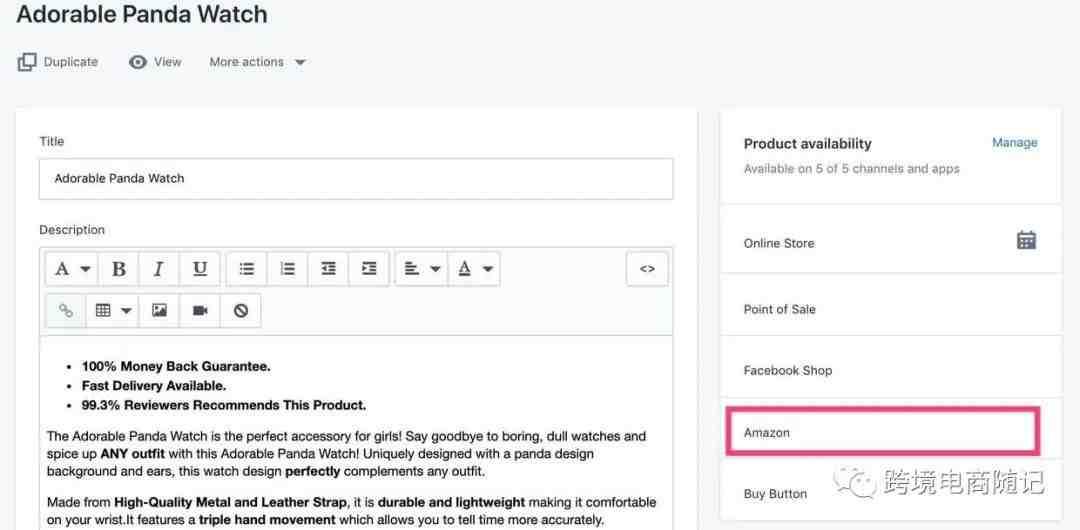Image resolution: width=1080 pixels, height=530 pixels.
Task: Switch to HTML code view
Action: point(647,269)
